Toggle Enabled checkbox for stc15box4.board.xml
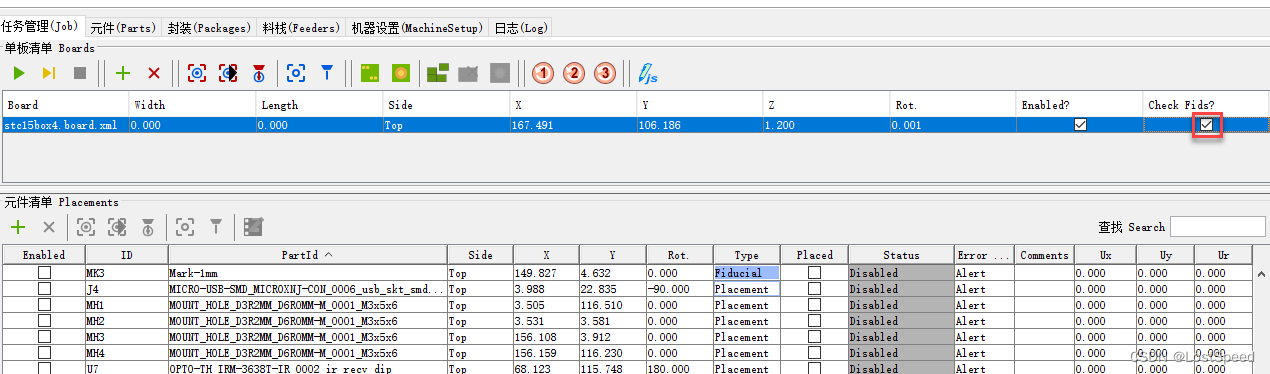1270x374 pixels. click(1080, 125)
